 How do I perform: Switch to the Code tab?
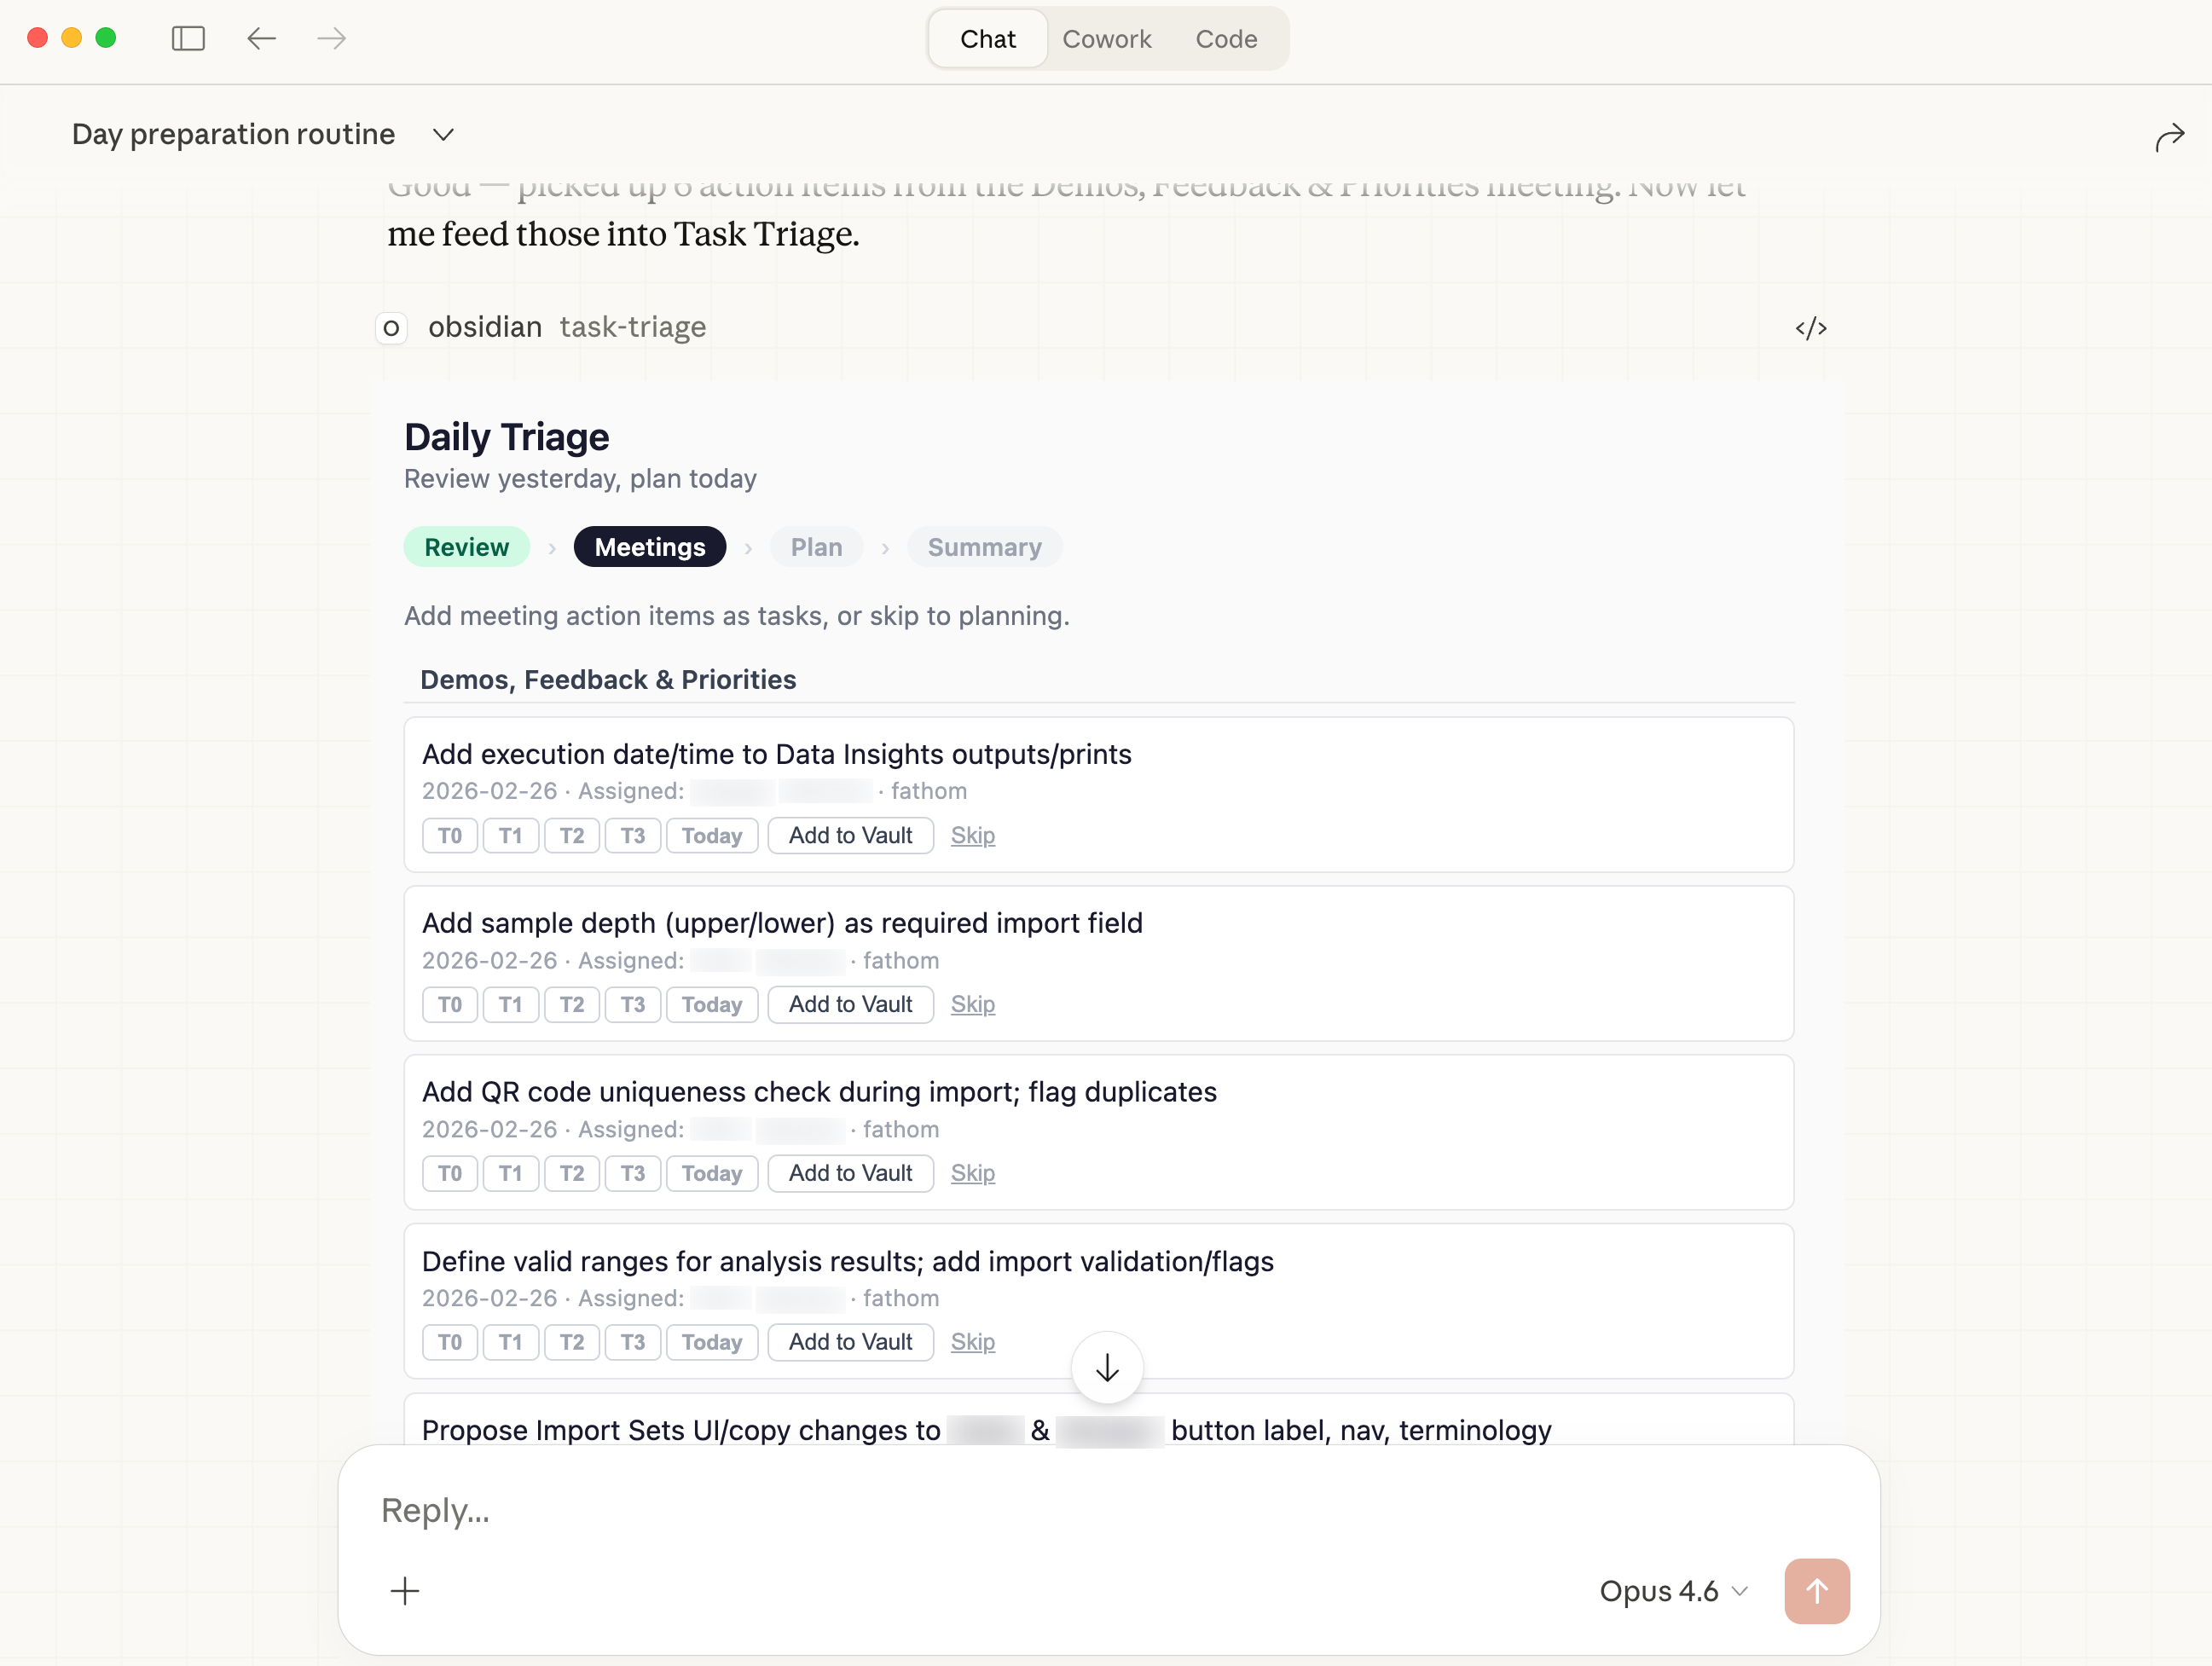pyautogui.click(x=1226, y=39)
